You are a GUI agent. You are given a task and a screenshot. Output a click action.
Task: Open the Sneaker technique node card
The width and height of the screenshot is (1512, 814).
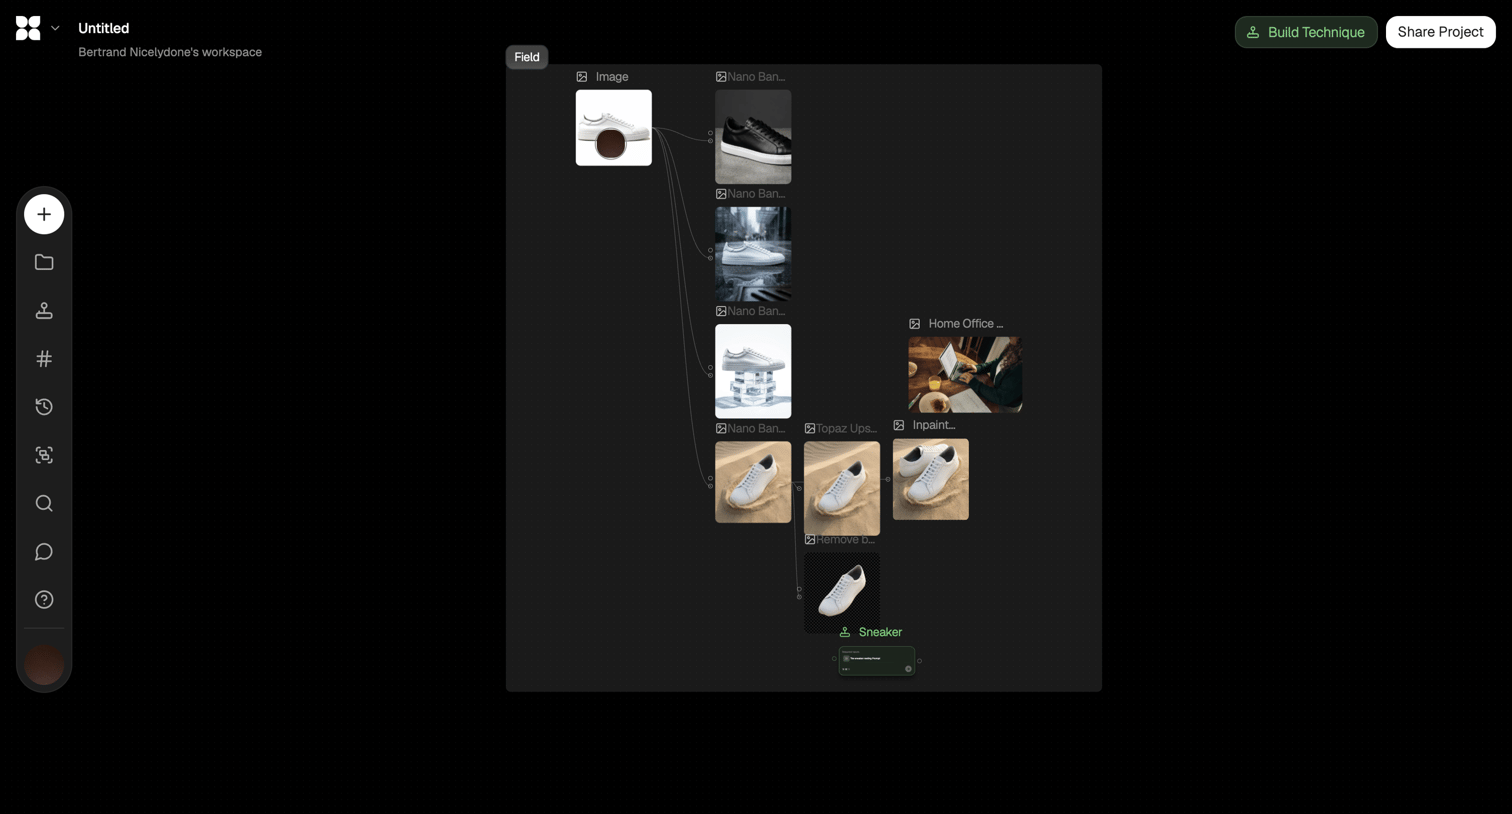[877, 661]
